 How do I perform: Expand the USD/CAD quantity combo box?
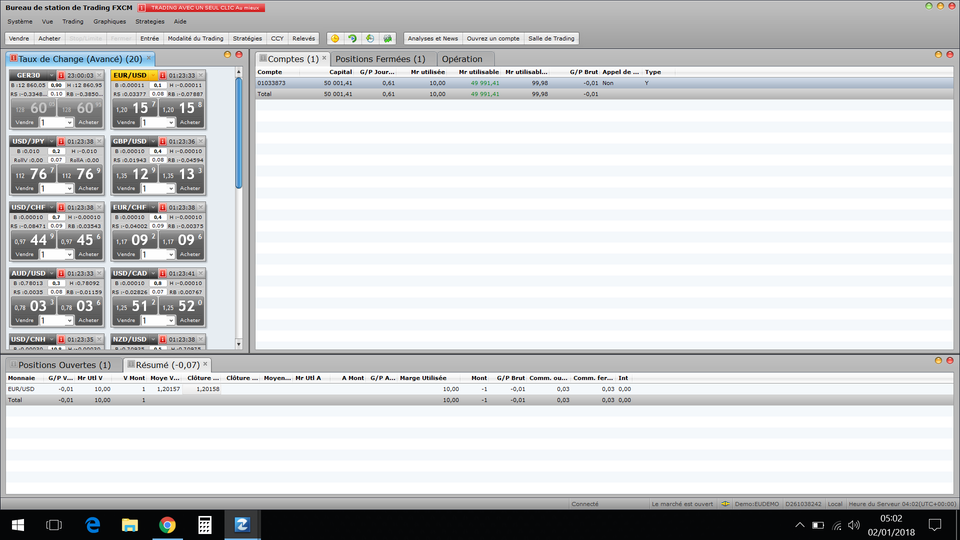171,320
